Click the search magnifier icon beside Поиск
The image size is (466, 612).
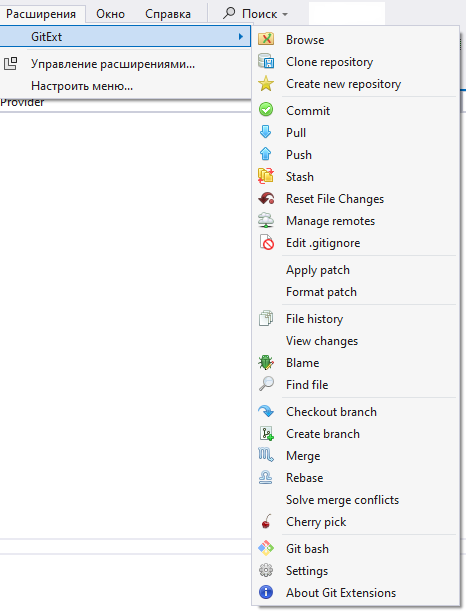tap(229, 13)
